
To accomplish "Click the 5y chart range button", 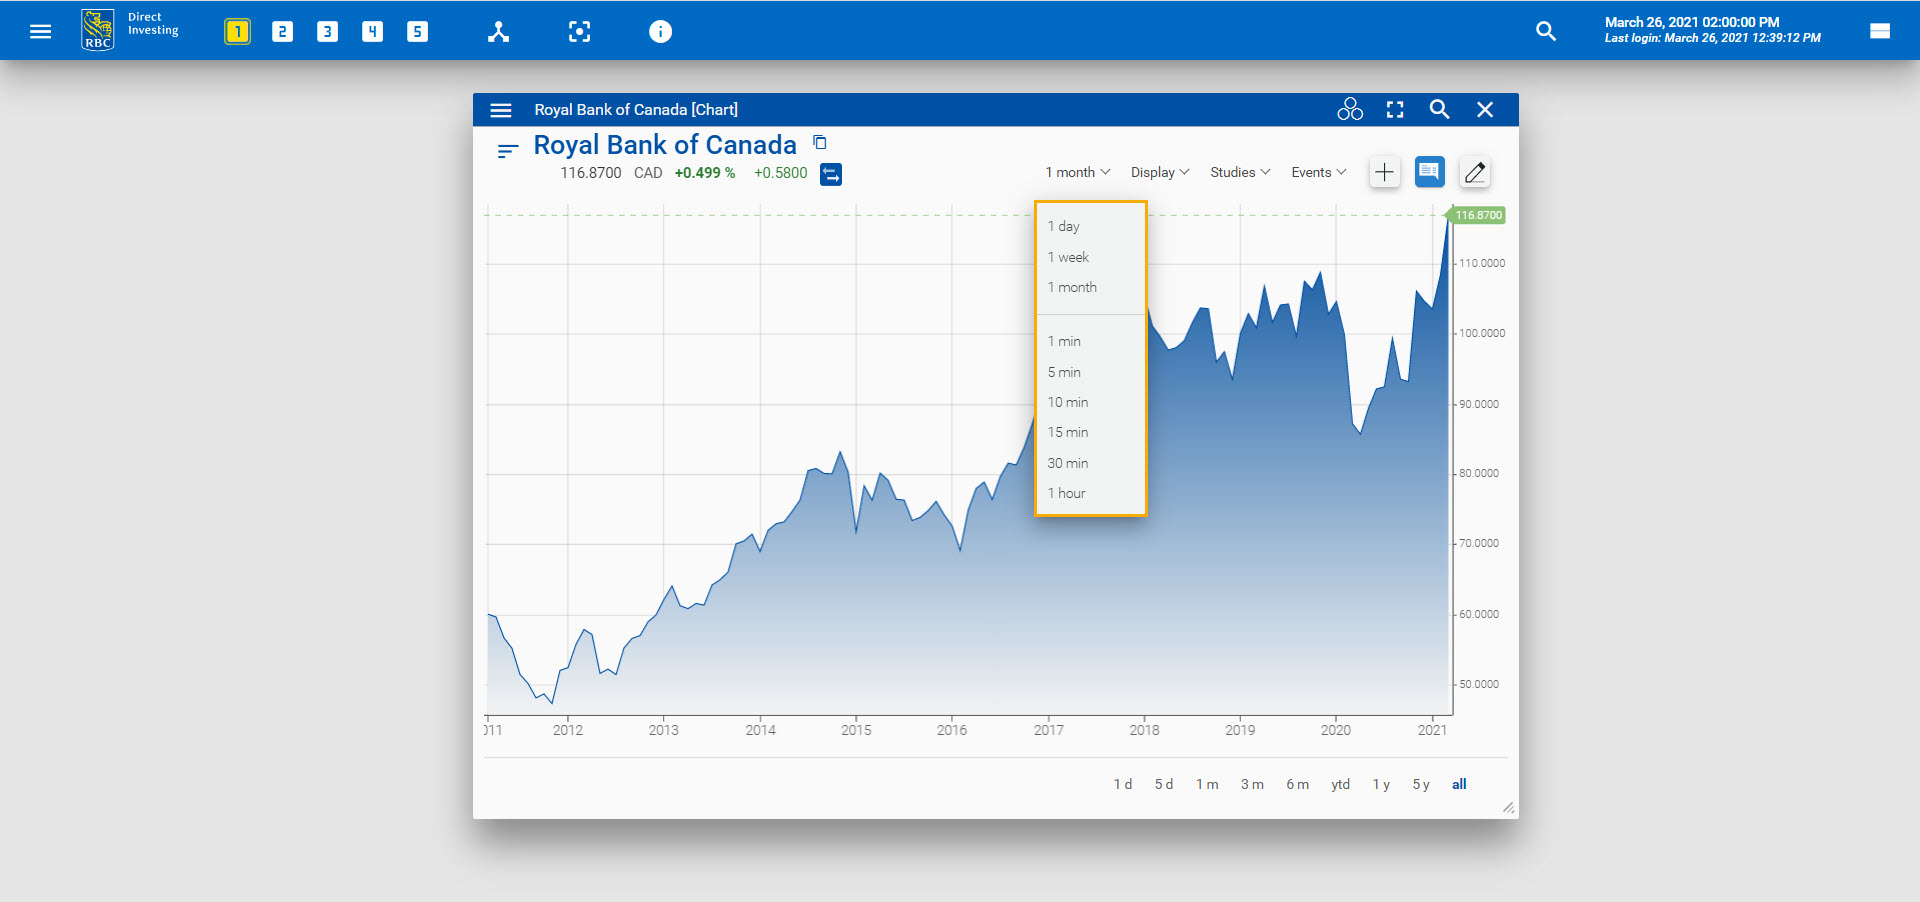I will [1420, 784].
